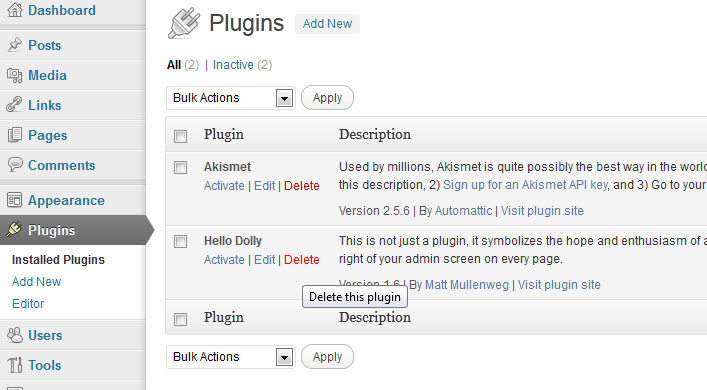Open the top Bulk Actions dropdown
The height and width of the screenshot is (390, 707).
231,98
